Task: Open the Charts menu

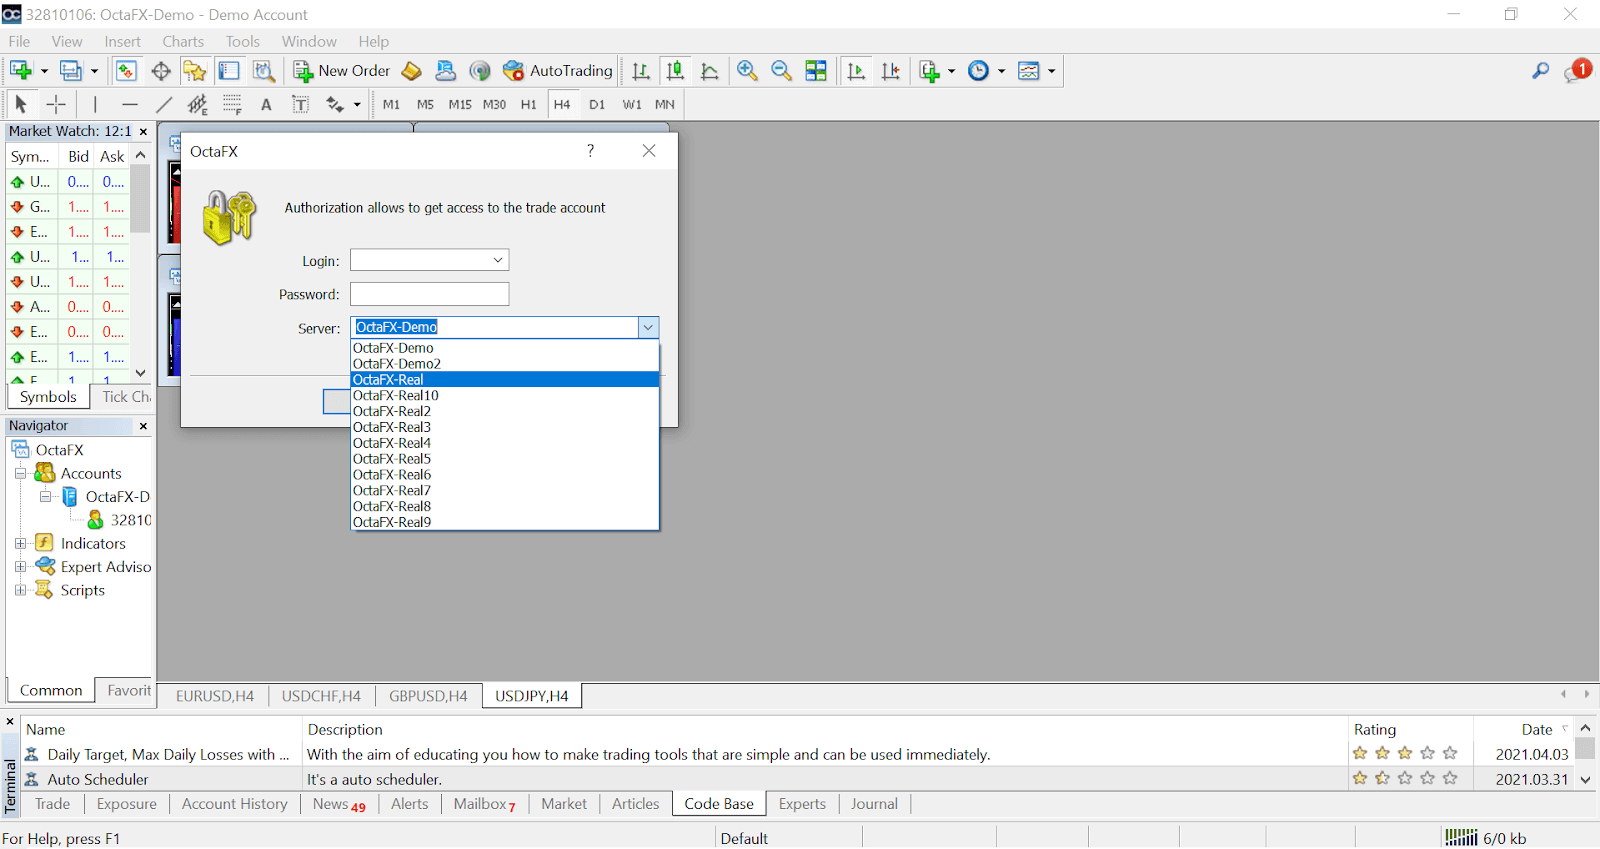Action: point(183,41)
